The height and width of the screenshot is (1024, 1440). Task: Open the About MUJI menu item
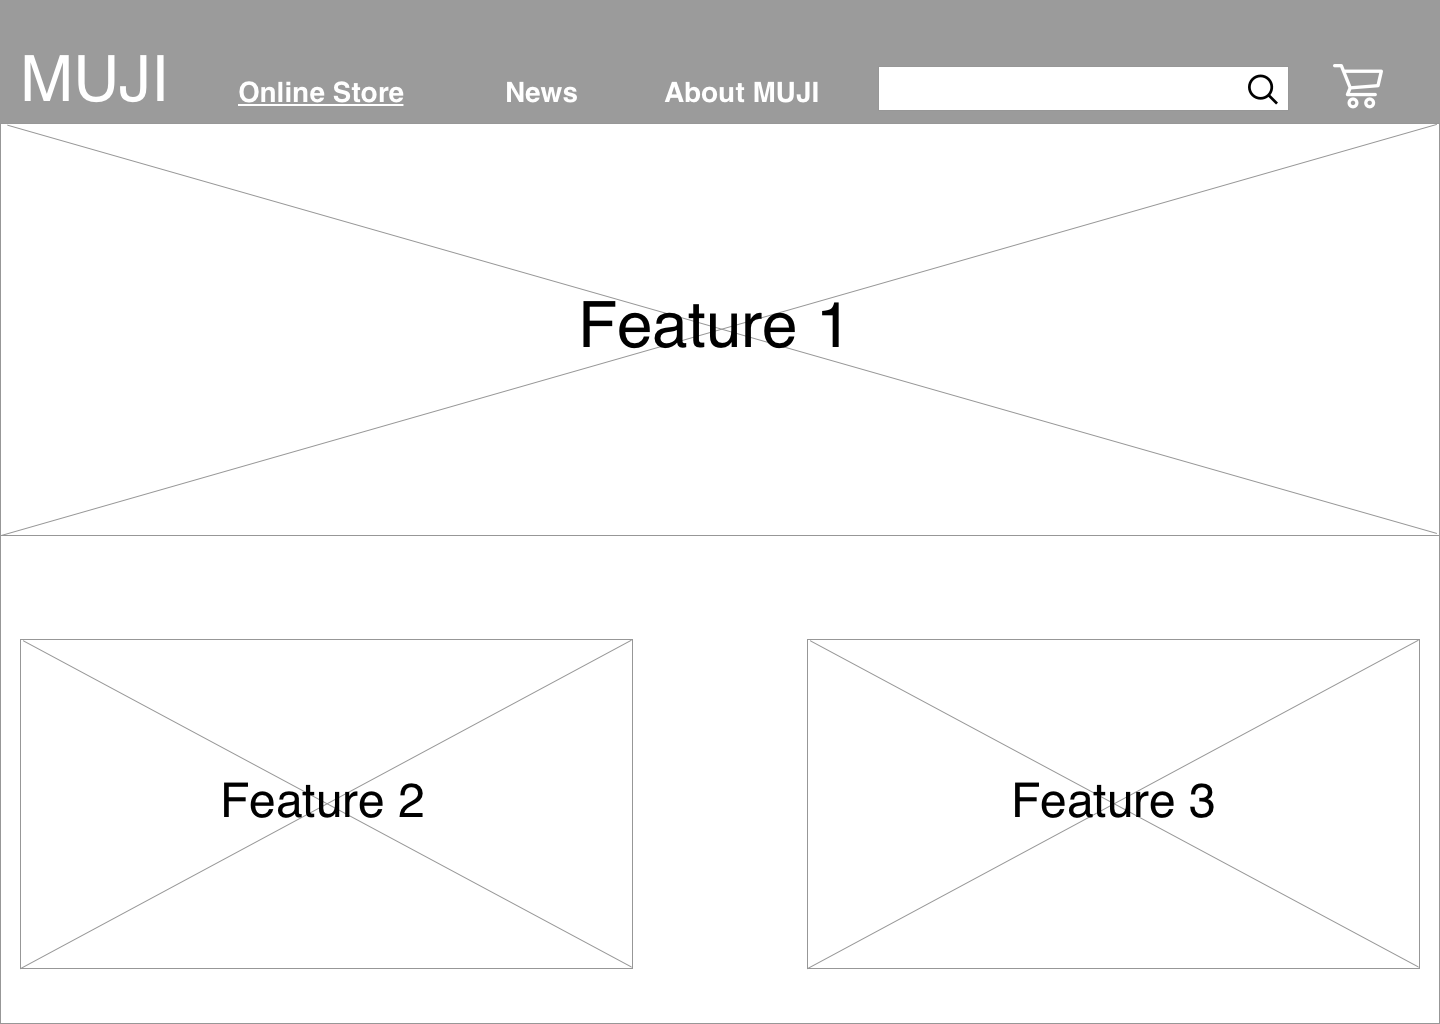tap(742, 92)
